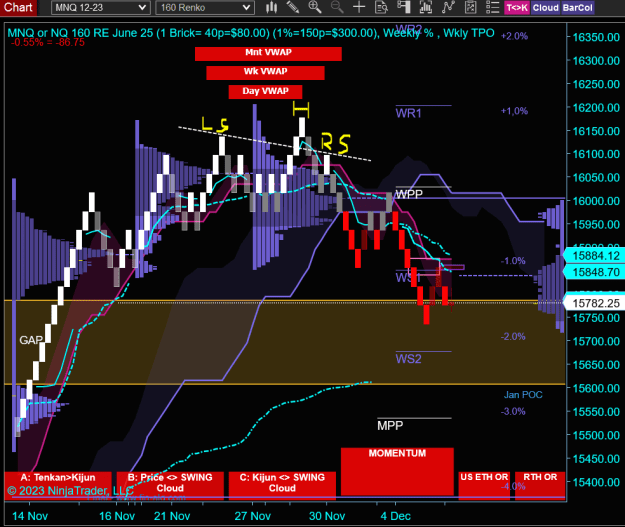The height and width of the screenshot is (527, 625).
Task: Click the 21 Nov date label
Action: (172, 516)
